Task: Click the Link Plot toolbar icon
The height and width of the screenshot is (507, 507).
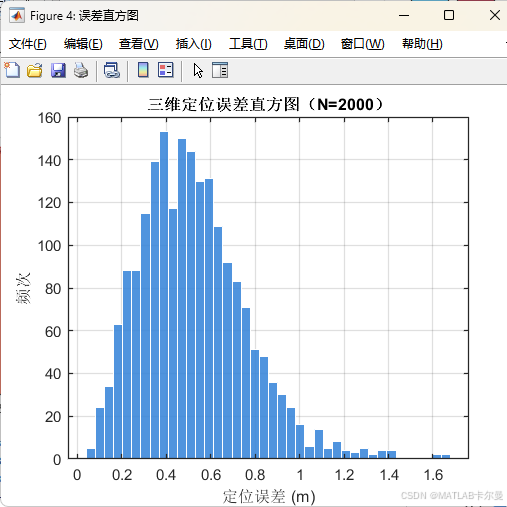Action: click(112, 70)
